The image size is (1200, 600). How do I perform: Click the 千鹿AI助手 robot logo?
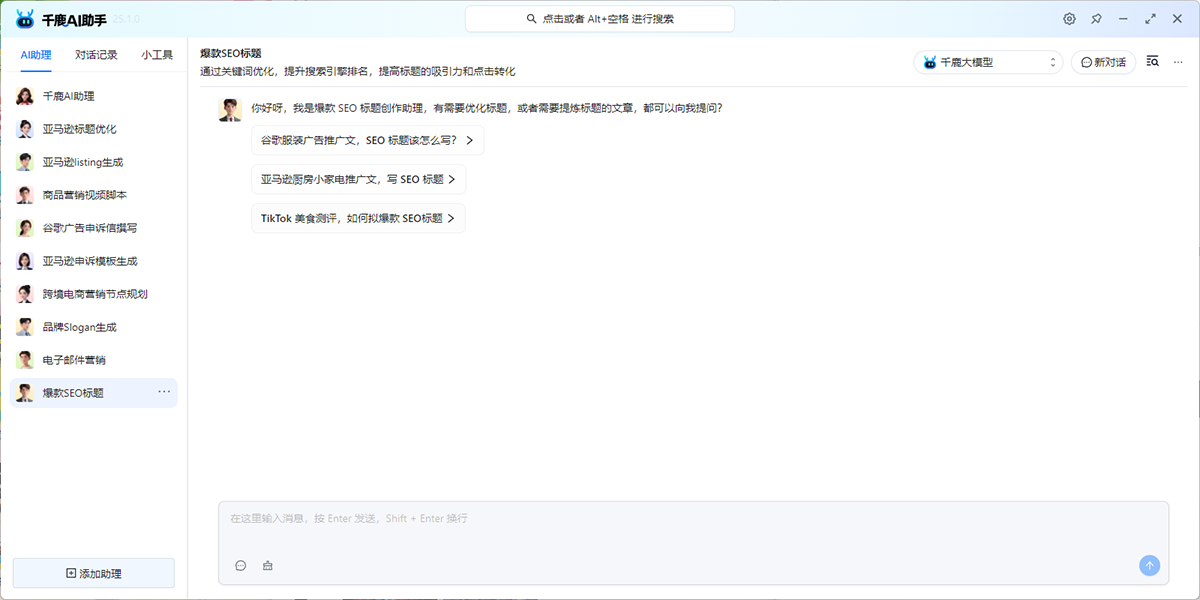coord(22,17)
